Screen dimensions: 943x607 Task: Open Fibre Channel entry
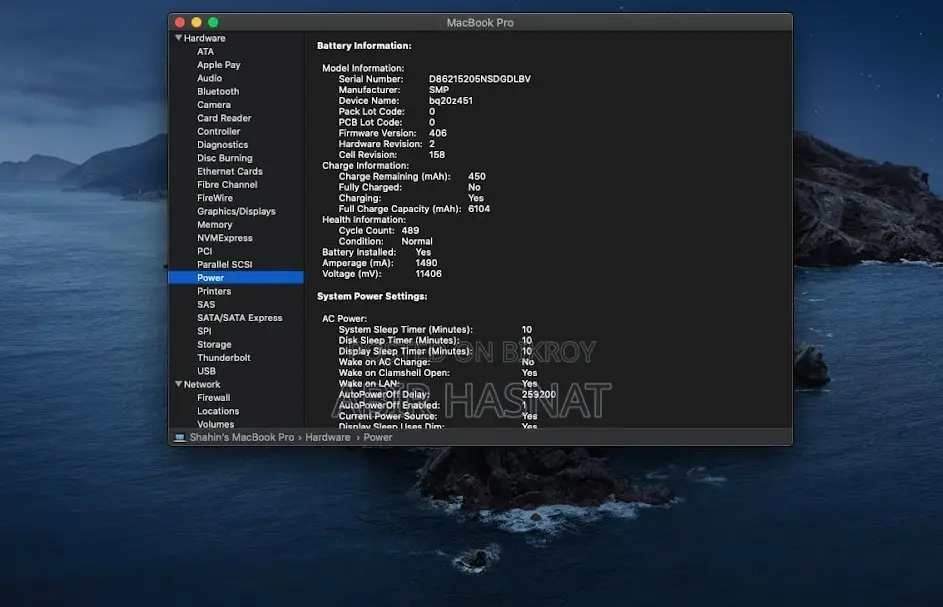click(x=227, y=185)
